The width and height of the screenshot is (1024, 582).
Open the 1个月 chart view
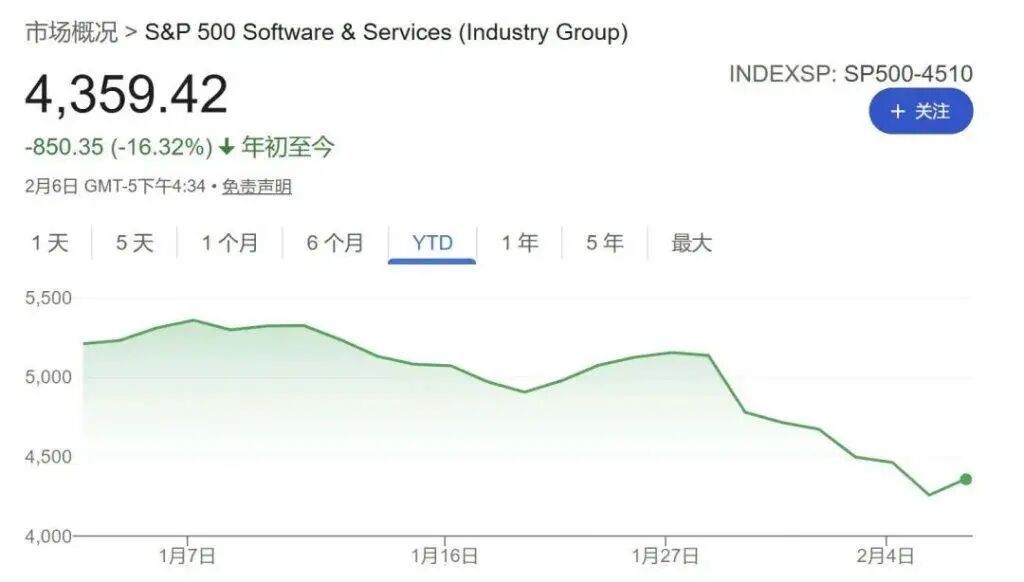point(229,242)
